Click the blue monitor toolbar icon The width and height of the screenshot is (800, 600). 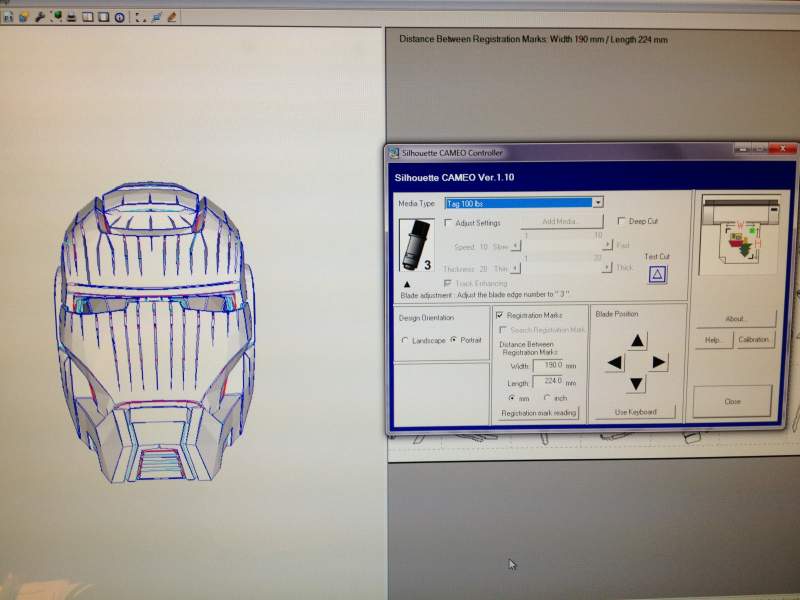tap(156, 17)
